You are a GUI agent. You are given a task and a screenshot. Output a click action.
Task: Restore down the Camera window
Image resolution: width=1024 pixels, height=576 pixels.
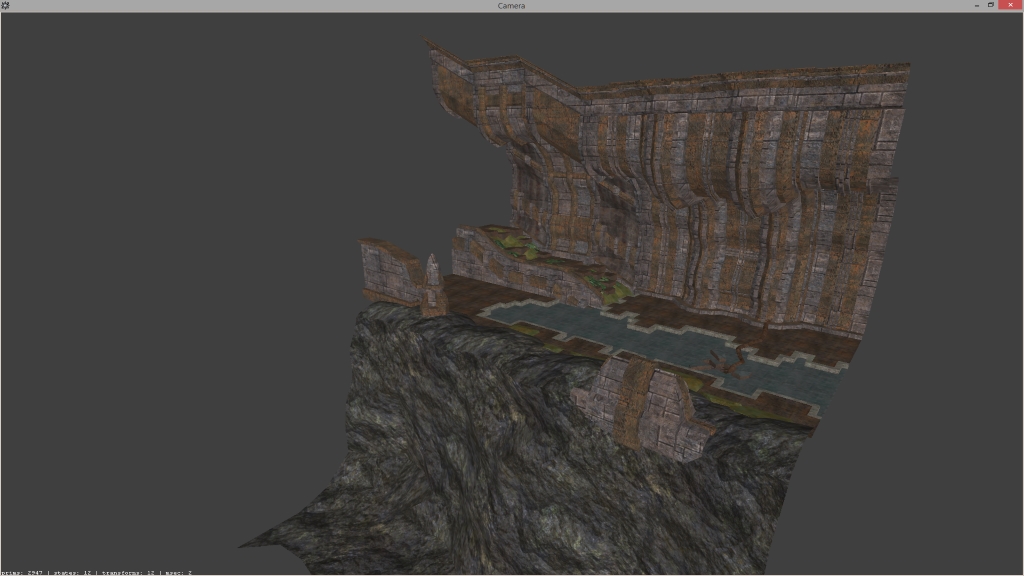pyautogui.click(x=991, y=5)
